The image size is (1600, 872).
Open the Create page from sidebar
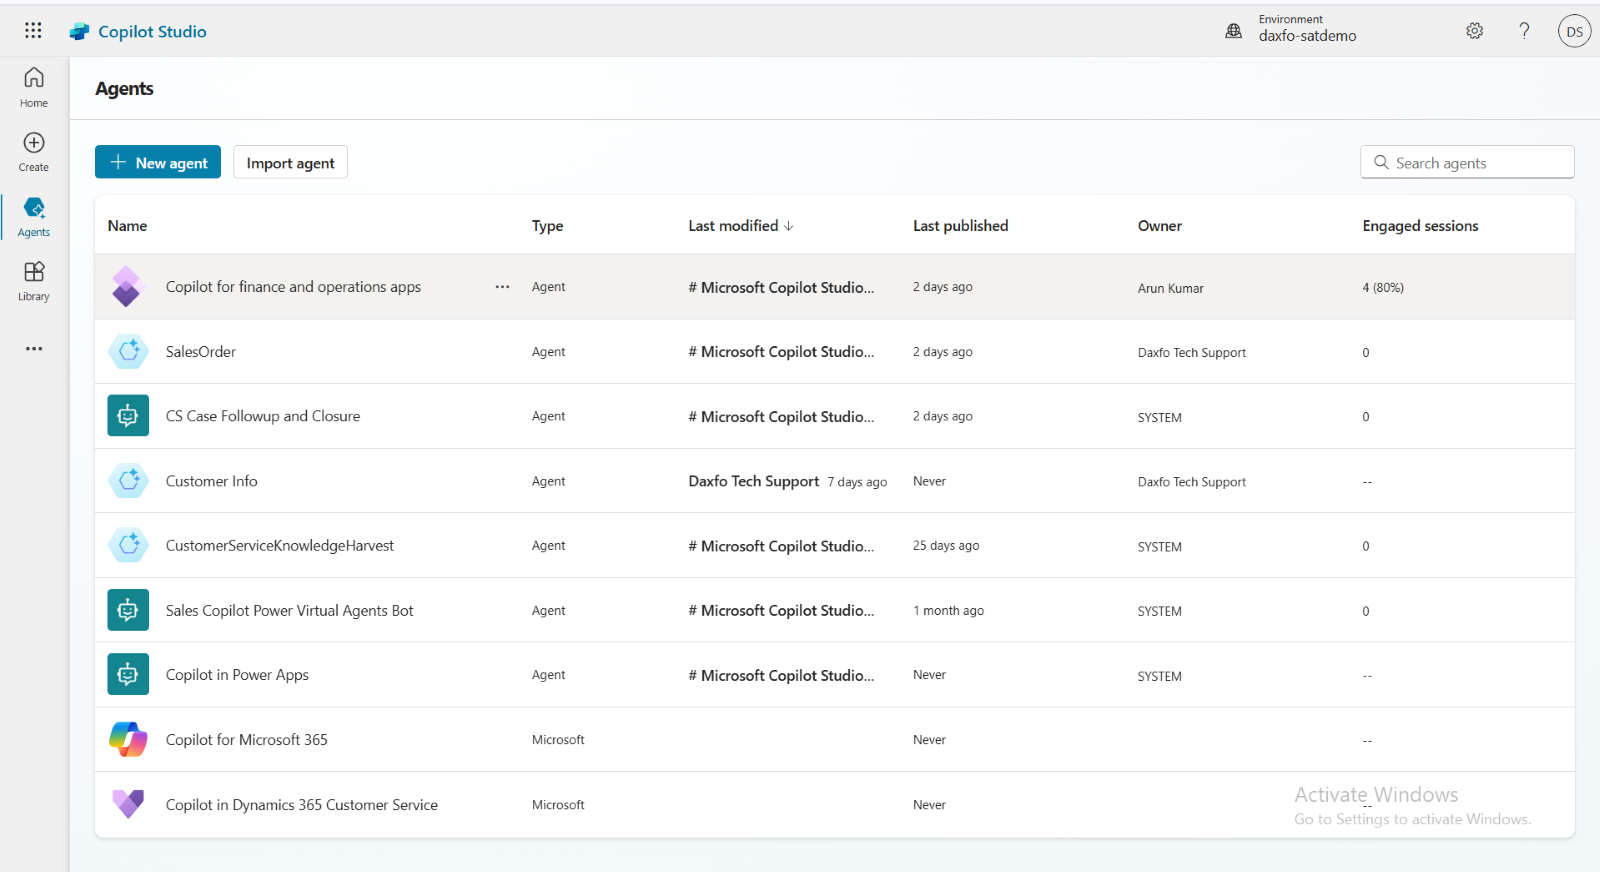tap(34, 152)
